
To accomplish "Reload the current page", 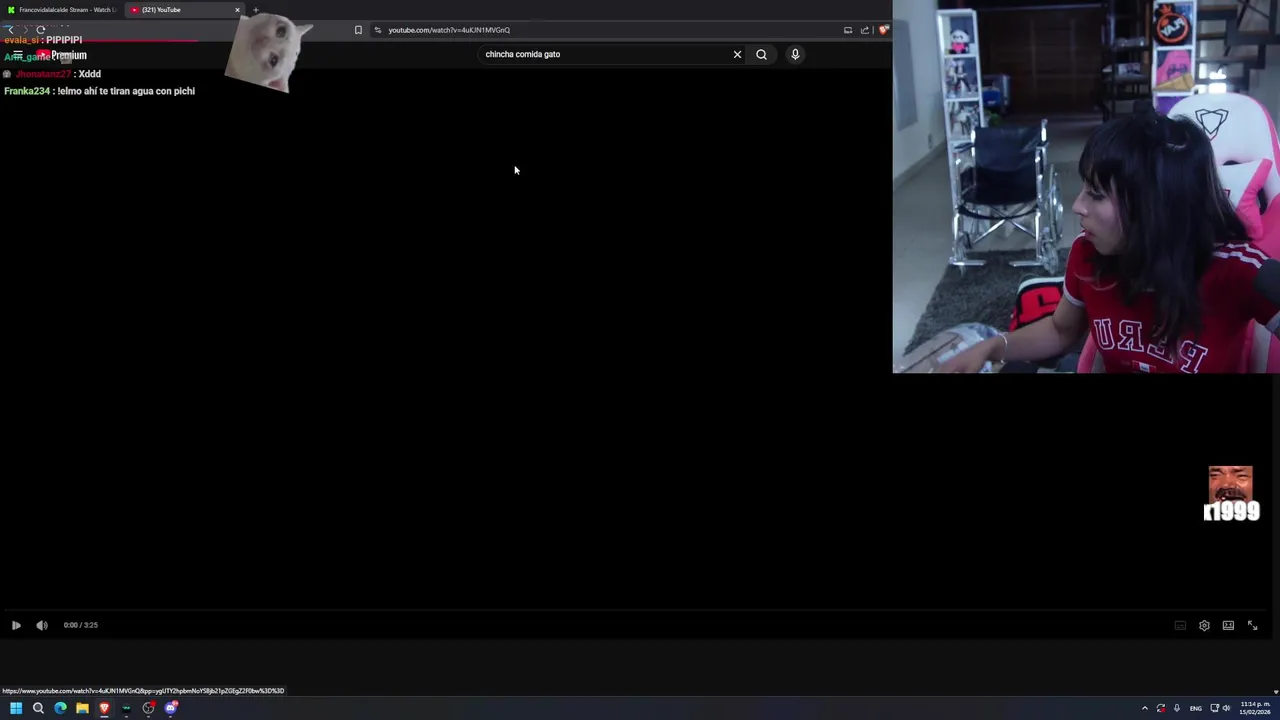I will coord(41,30).
